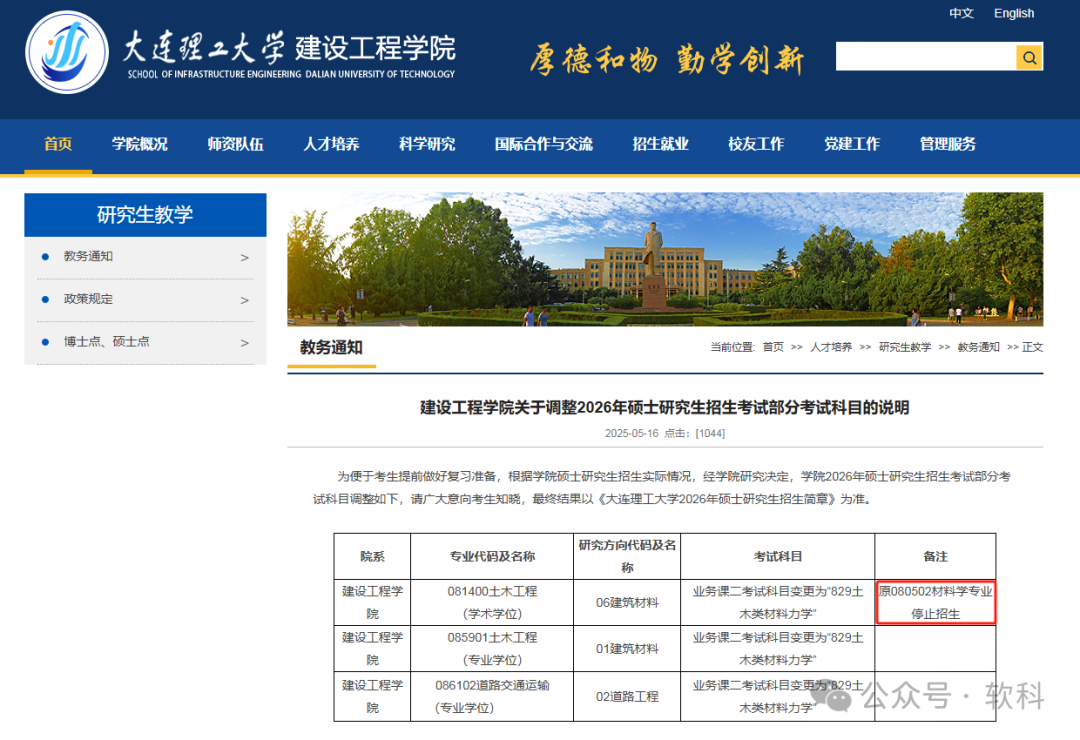Click the search magnifier icon
The image size is (1080, 740).
pos(1028,57)
